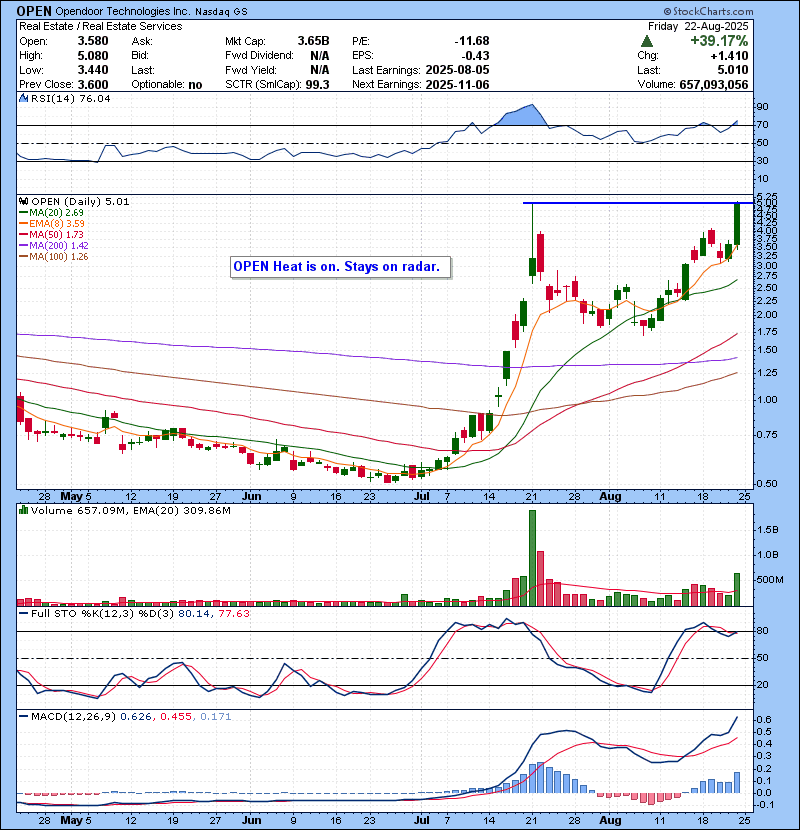
Task: Click the green up-triangle change indicator
Action: point(646,41)
